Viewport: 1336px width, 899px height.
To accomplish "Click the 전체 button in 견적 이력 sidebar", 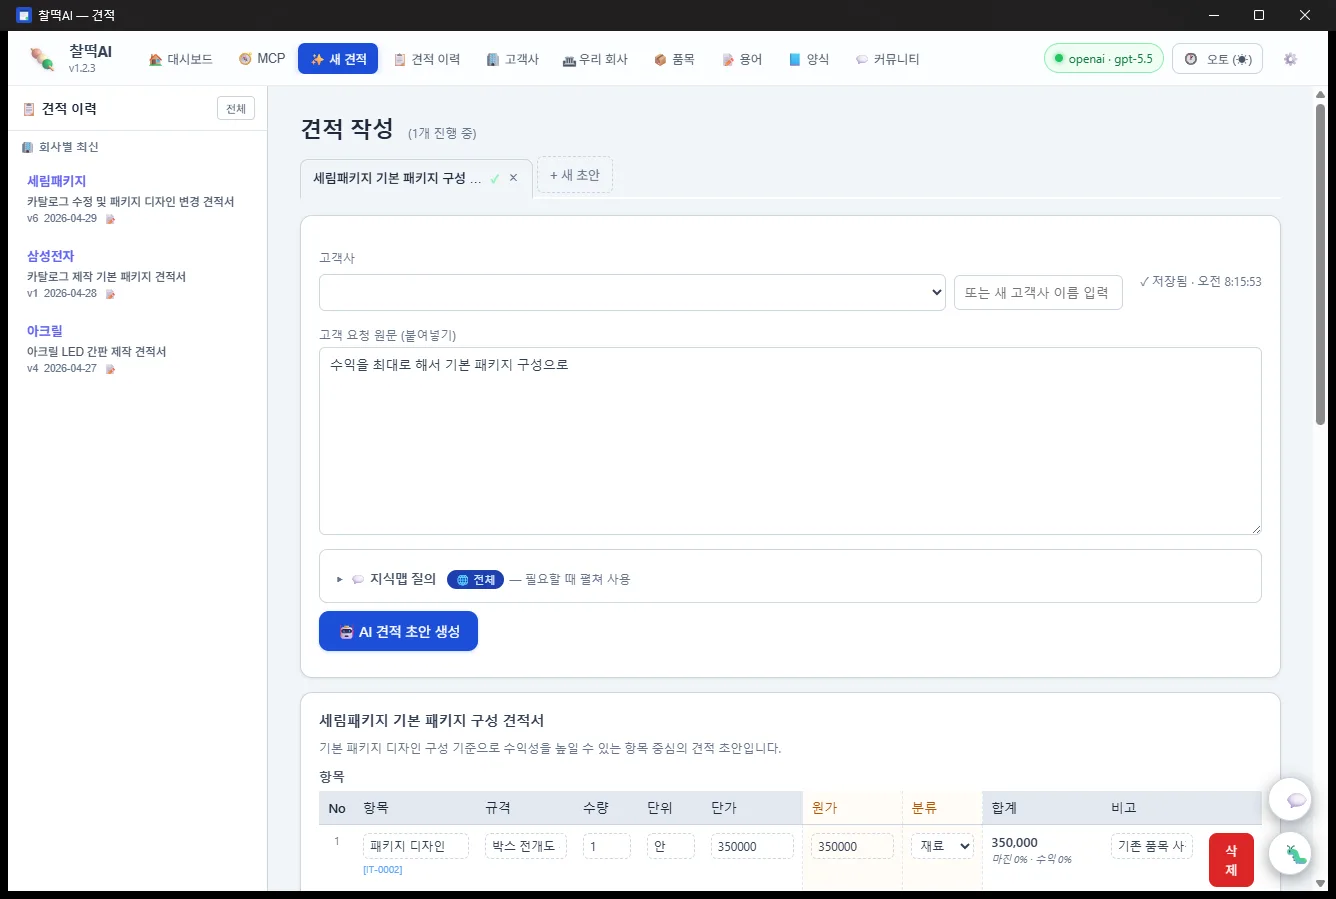I will (x=236, y=109).
